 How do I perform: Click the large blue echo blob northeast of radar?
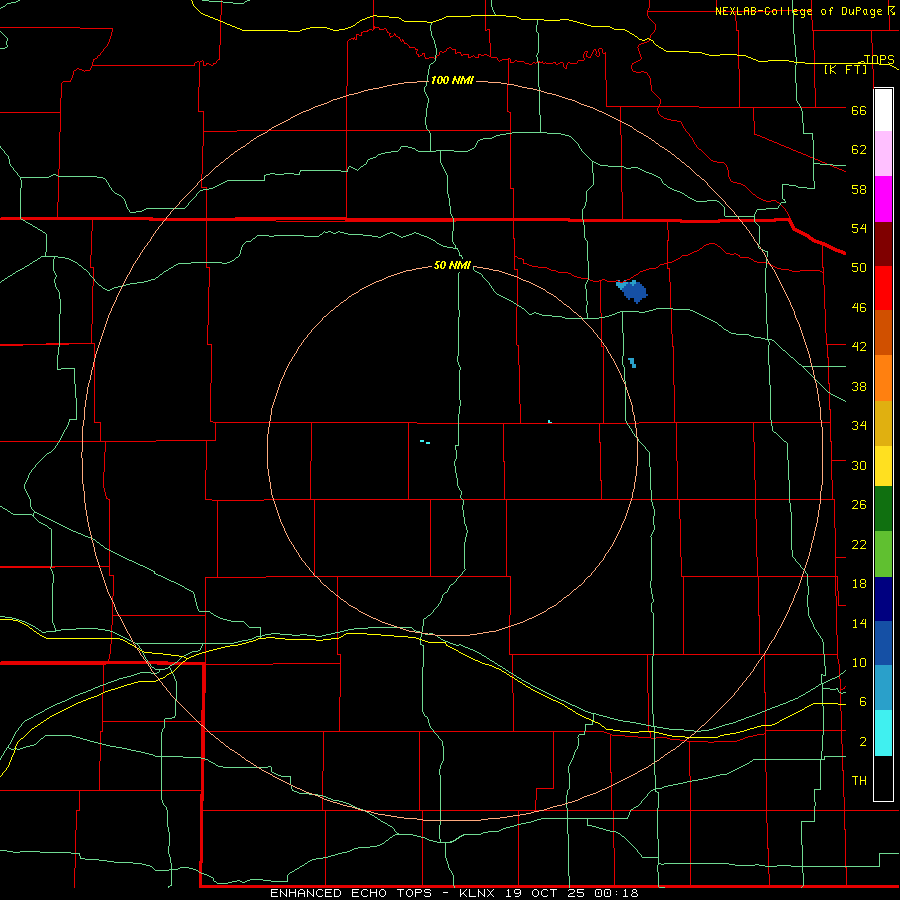point(633,291)
